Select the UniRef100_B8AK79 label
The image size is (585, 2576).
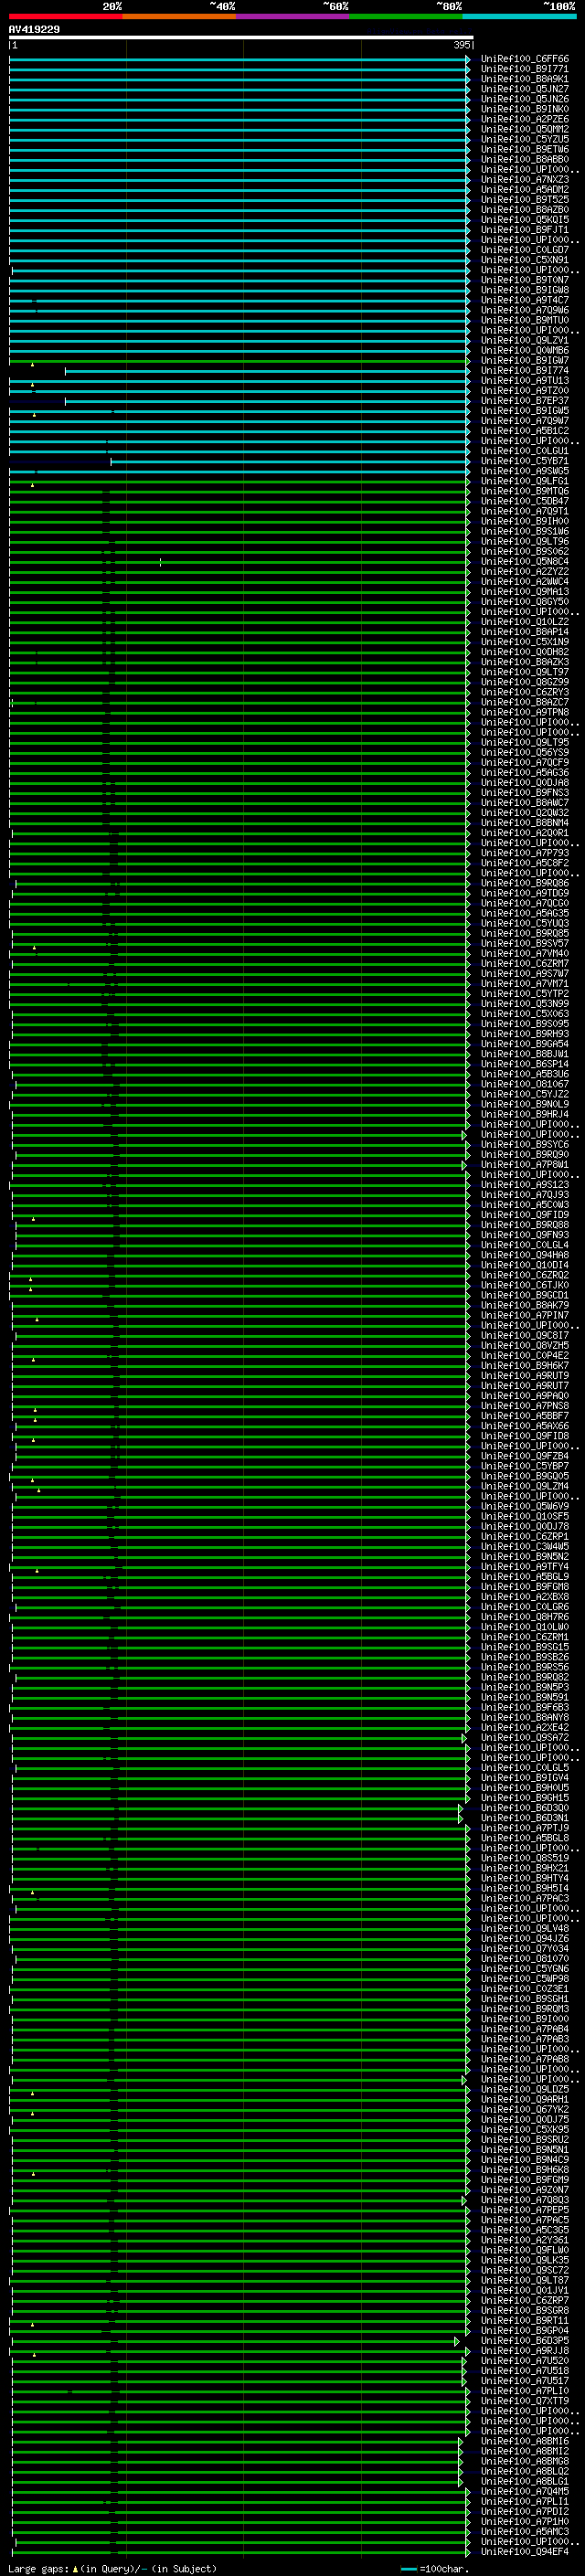pyautogui.click(x=524, y=1305)
